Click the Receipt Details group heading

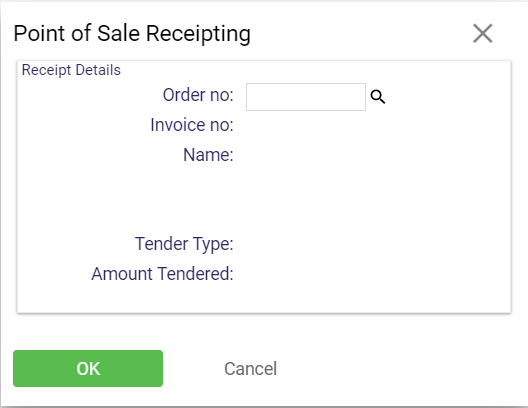coord(71,70)
